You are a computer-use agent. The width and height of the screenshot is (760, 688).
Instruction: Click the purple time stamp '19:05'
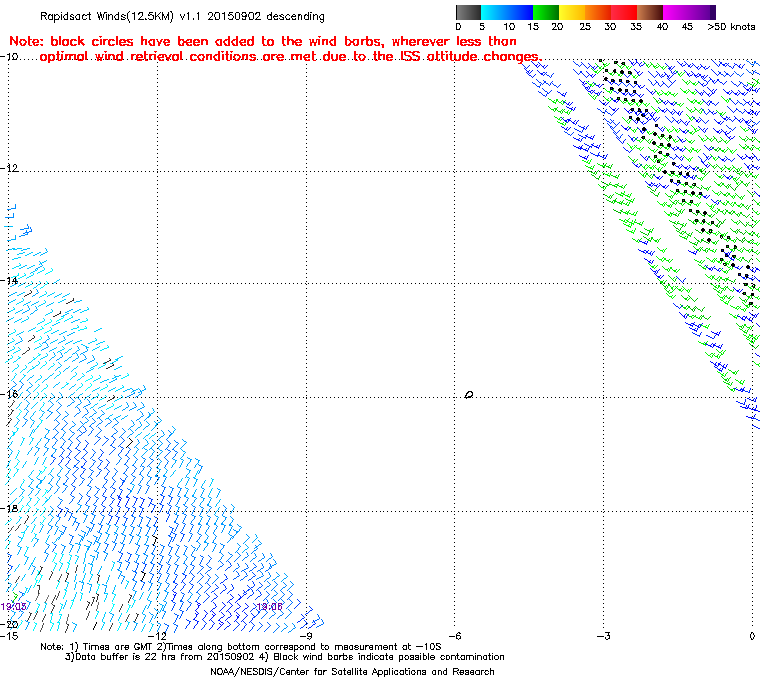(14, 607)
